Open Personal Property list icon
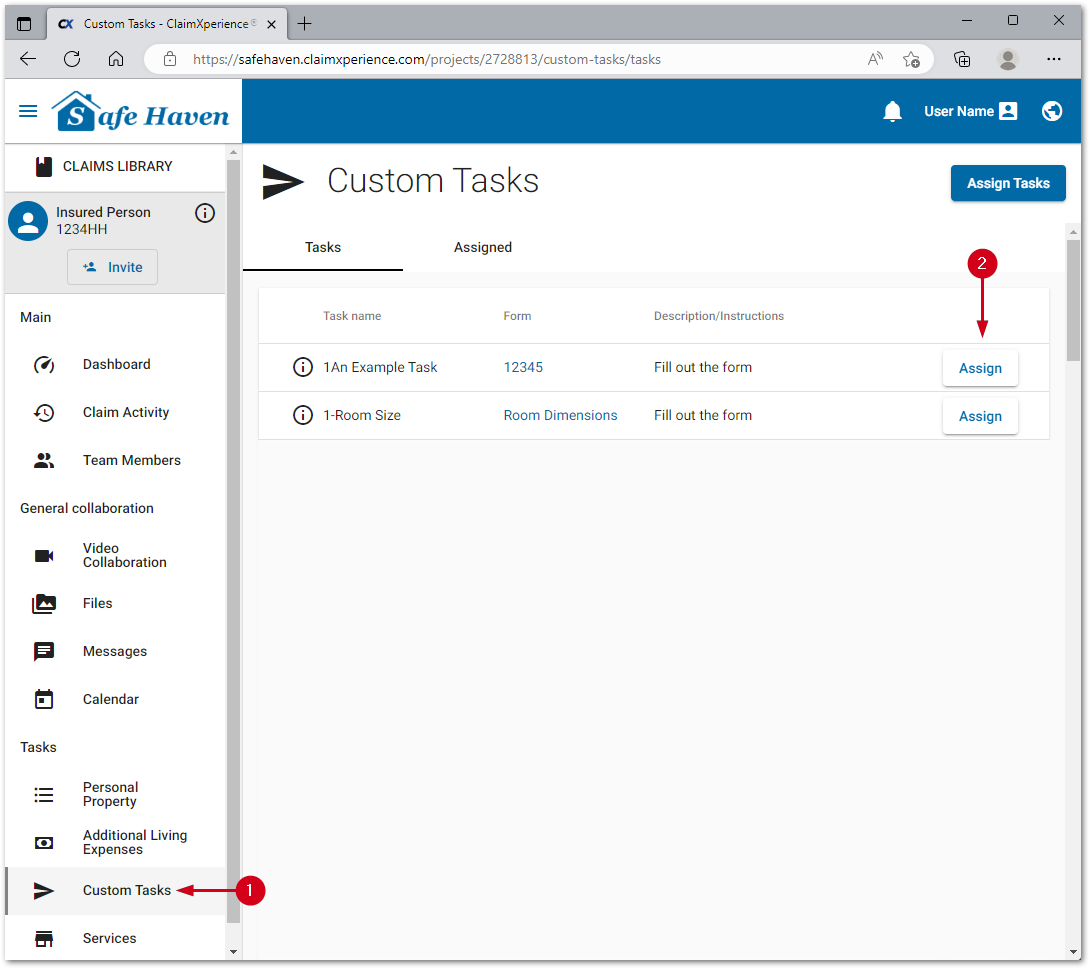Viewport: 1090px width, 969px height. [44, 794]
